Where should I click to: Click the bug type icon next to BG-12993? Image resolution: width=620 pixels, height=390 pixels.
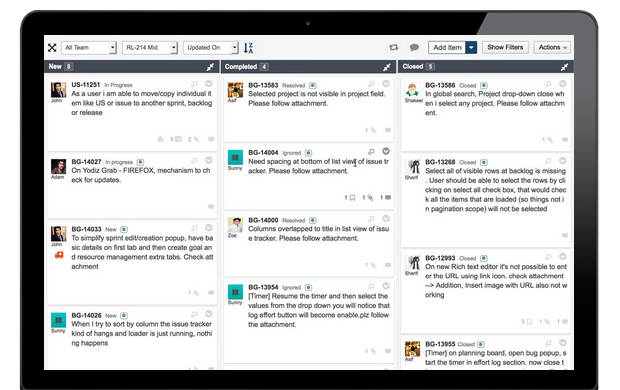pos(484,258)
